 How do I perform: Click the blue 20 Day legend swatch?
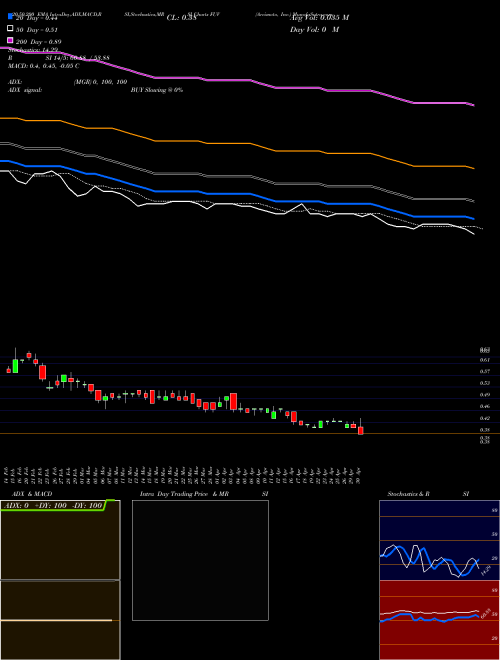point(10,16)
